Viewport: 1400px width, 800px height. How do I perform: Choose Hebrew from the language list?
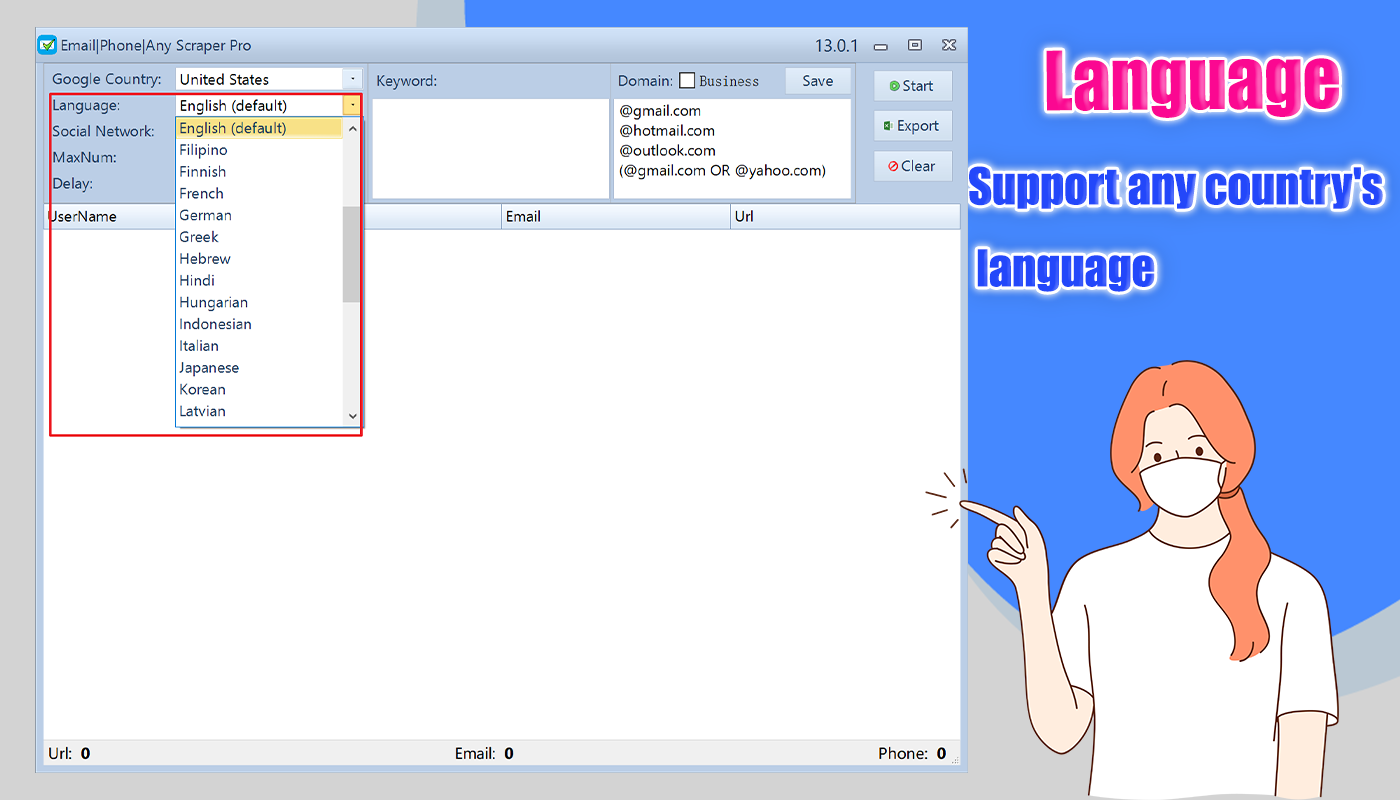[259, 259]
